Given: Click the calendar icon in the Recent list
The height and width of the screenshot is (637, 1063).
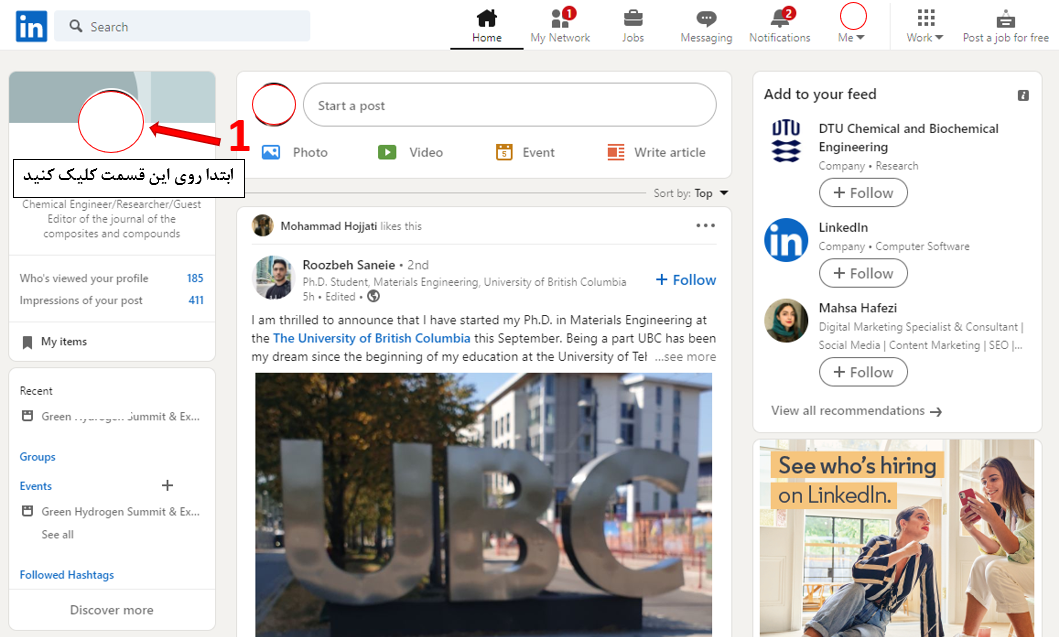Looking at the screenshot, I should pyautogui.click(x=27, y=416).
